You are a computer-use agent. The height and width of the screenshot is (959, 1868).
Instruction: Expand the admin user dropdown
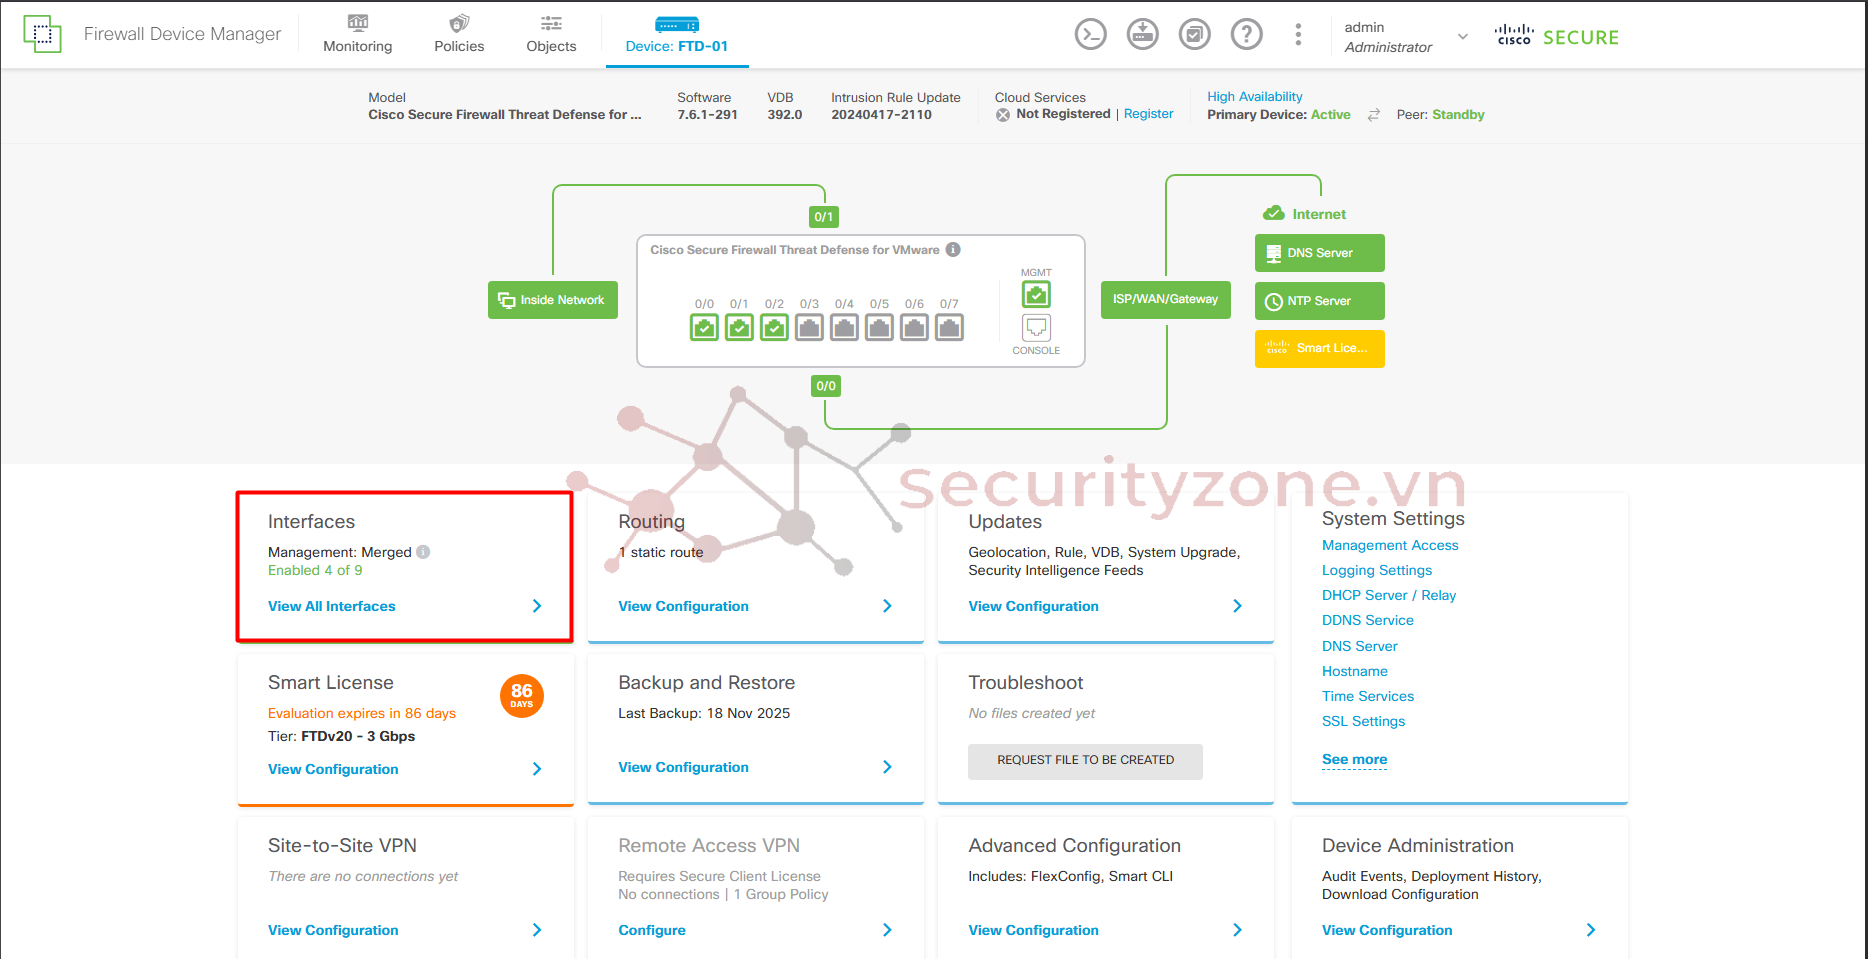1462,37
